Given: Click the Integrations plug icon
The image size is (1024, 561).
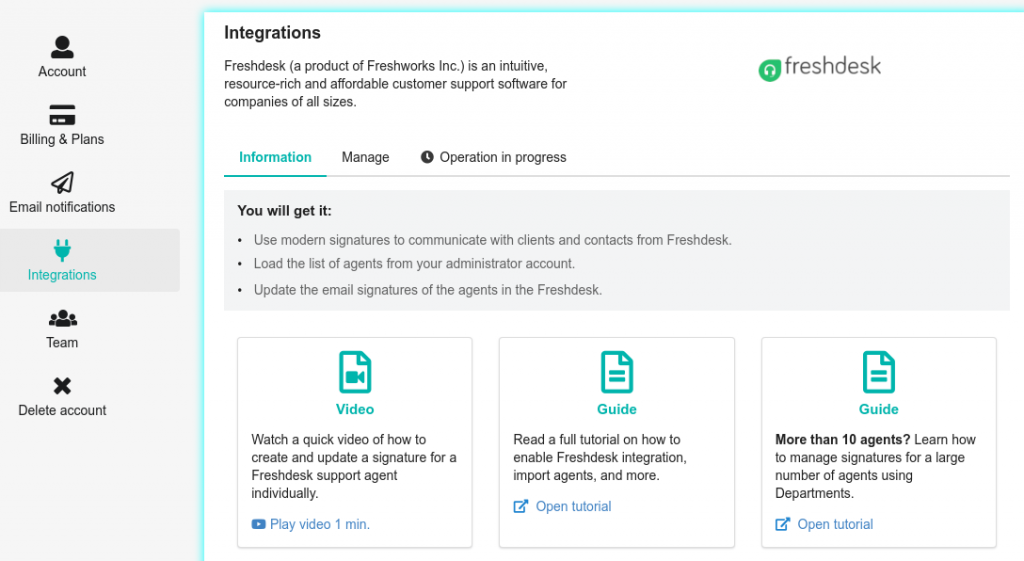Looking at the screenshot, I should click(x=62, y=250).
